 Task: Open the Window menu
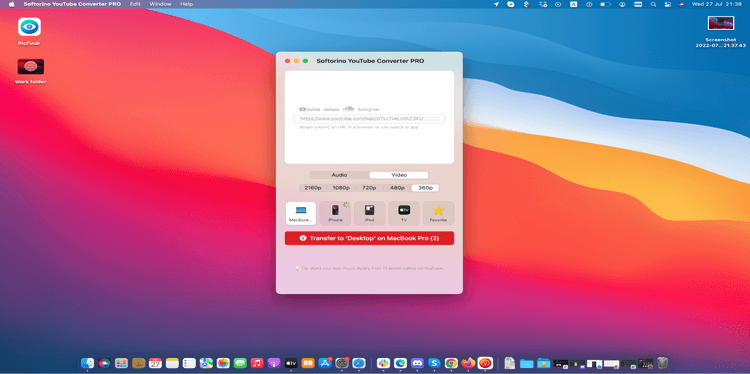[160, 4]
